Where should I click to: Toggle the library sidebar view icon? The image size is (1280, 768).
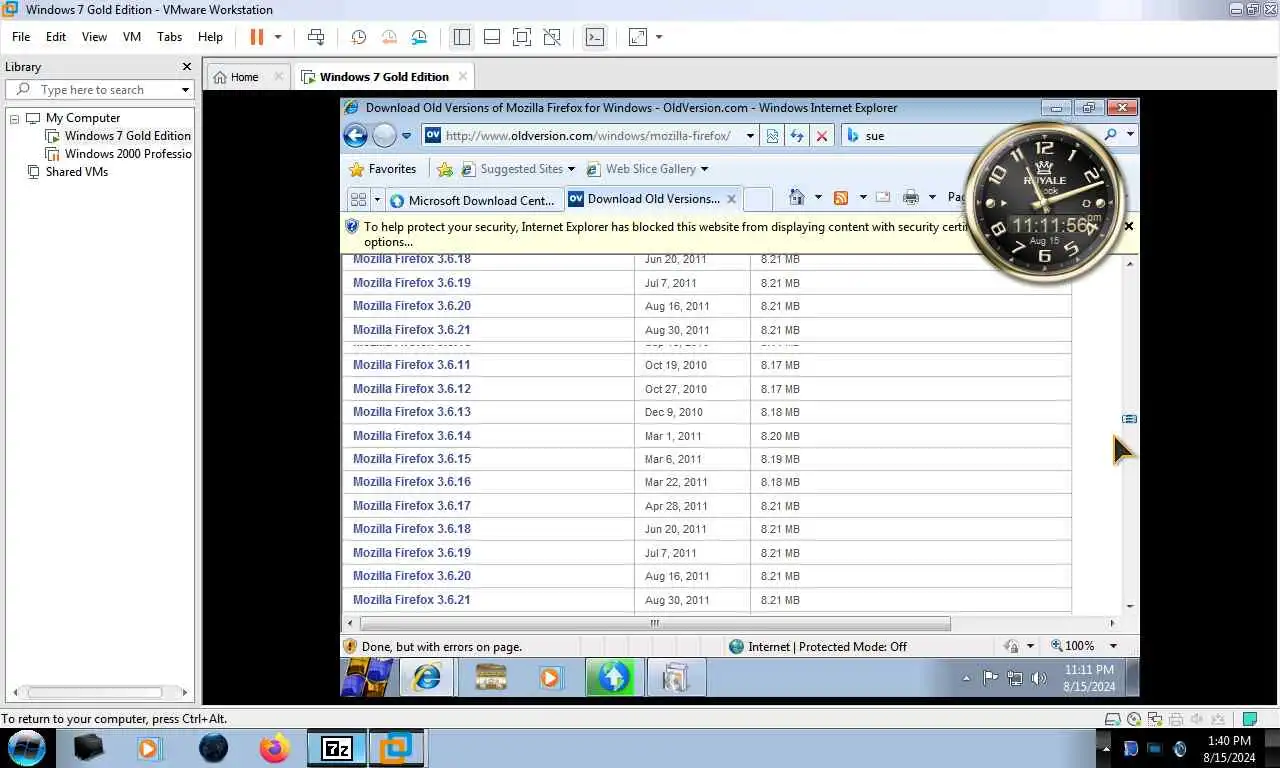[x=461, y=37]
